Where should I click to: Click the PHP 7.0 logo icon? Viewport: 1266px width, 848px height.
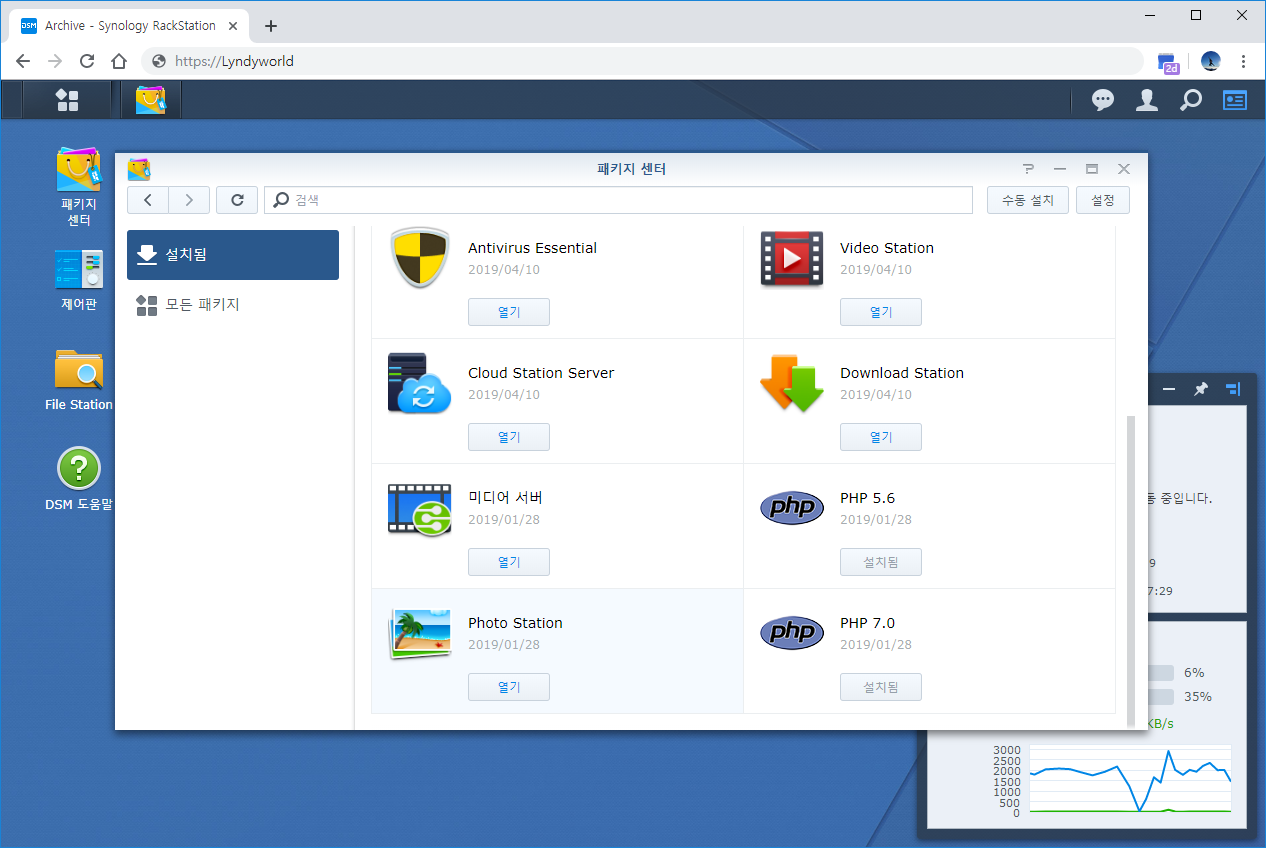(x=792, y=633)
